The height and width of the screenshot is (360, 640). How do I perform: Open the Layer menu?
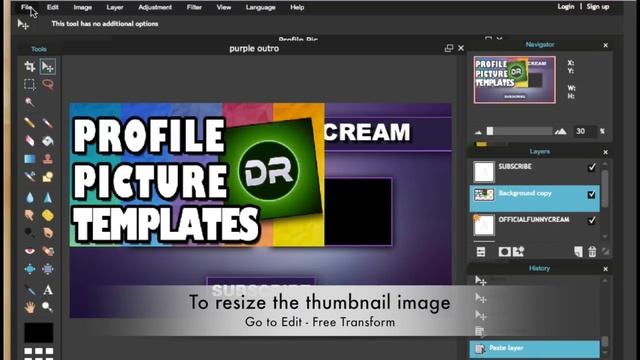pos(115,7)
